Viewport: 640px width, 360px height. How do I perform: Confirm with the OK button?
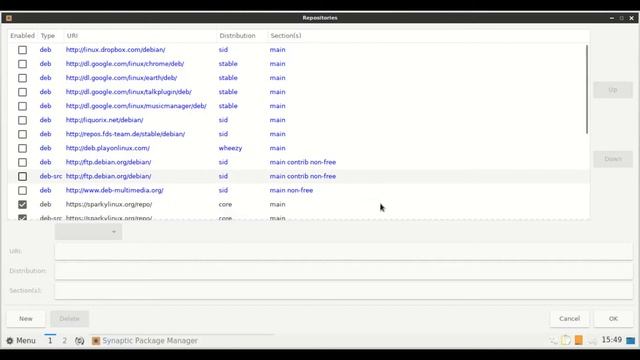pyautogui.click(x=613, y=319)
